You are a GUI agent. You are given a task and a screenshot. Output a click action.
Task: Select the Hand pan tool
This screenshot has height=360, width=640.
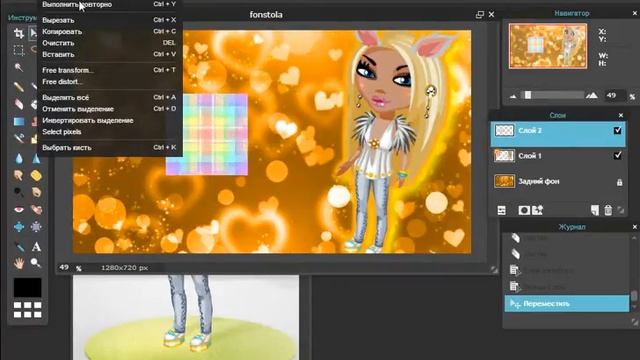(19, 263)
